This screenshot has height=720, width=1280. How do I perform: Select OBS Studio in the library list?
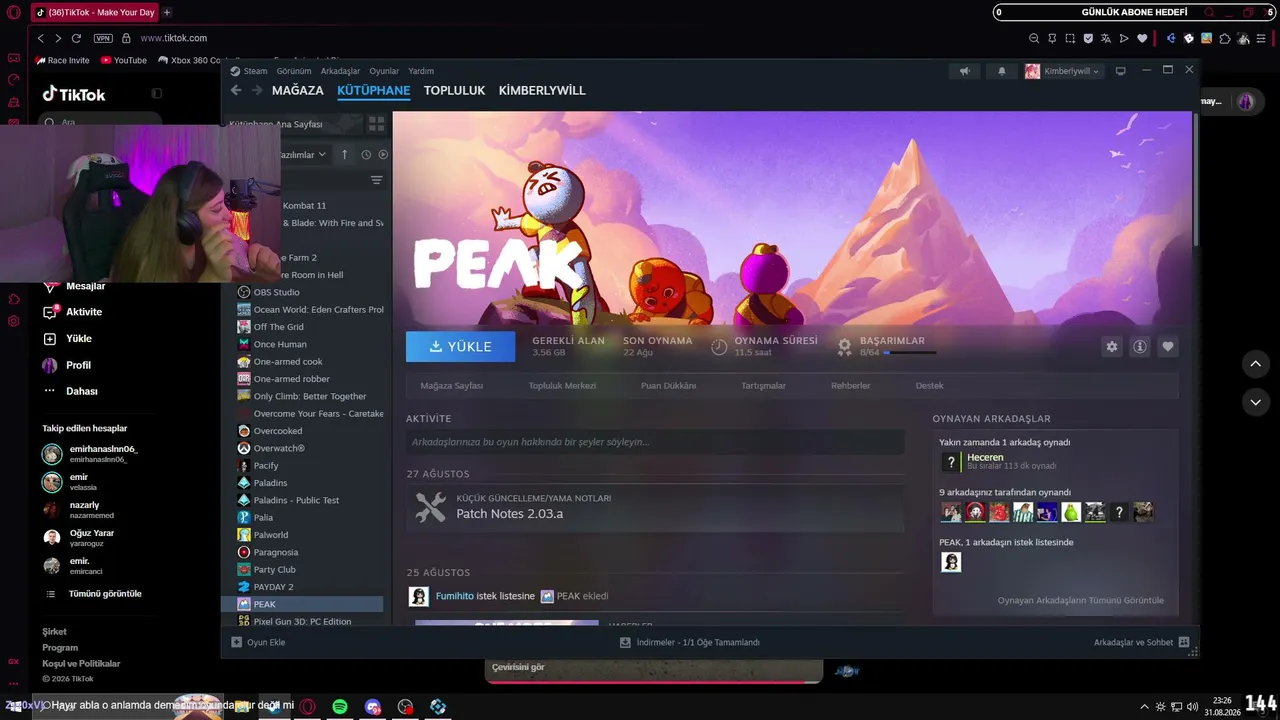[276, 292]
